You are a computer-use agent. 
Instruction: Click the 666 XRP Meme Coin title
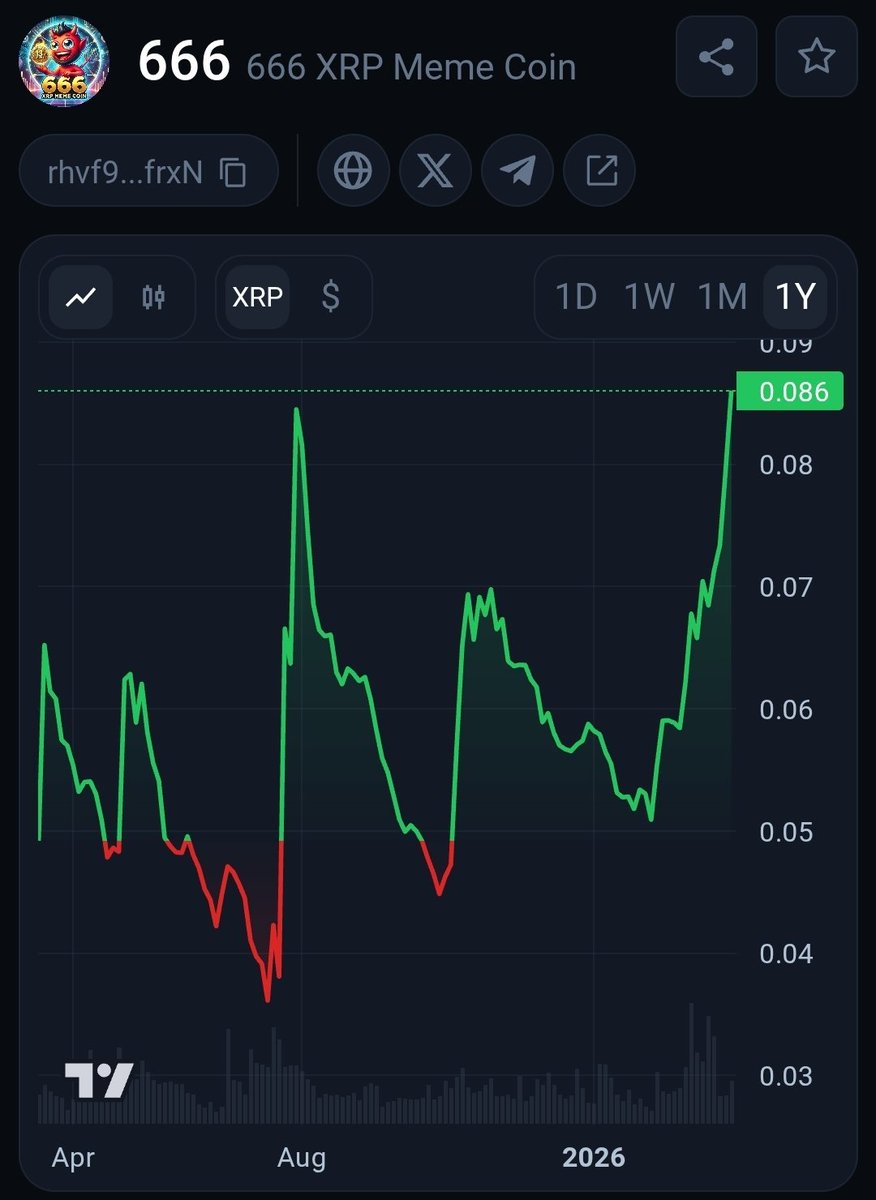click(x=411, y=67)
